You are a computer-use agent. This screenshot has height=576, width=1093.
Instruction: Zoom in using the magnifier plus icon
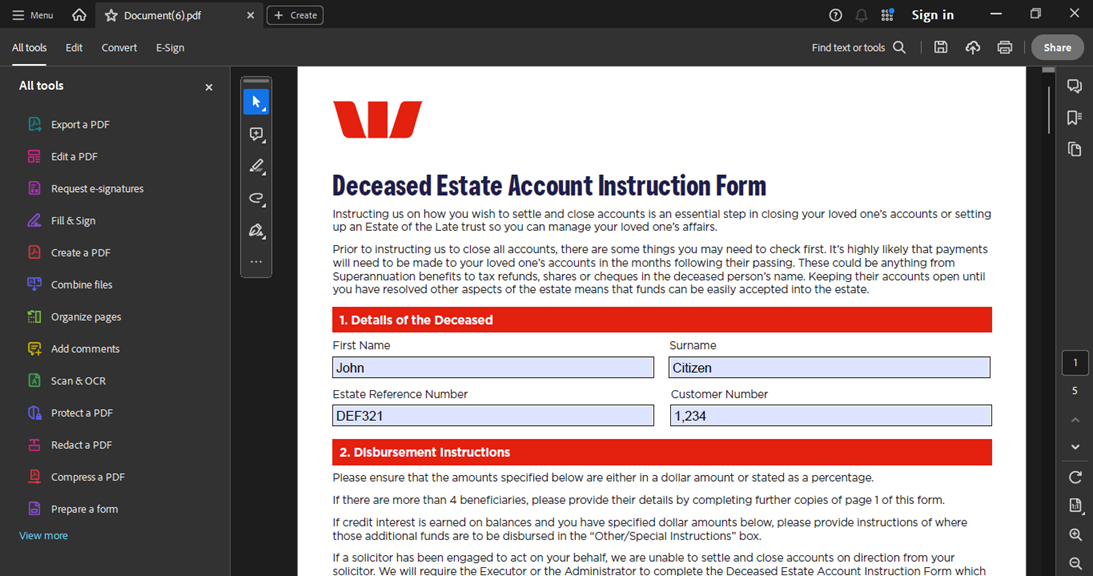(x=1075, y=535)
